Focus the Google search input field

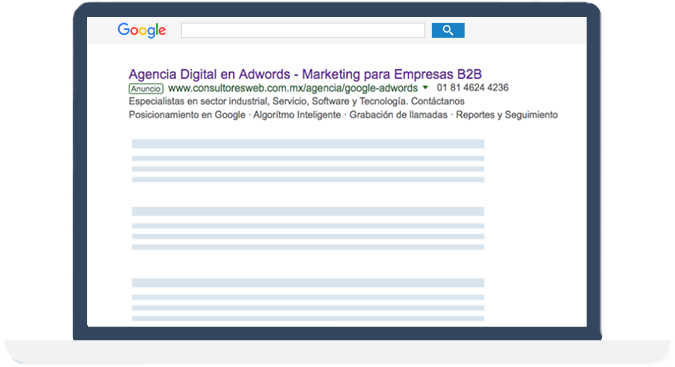tap(303, 31)
